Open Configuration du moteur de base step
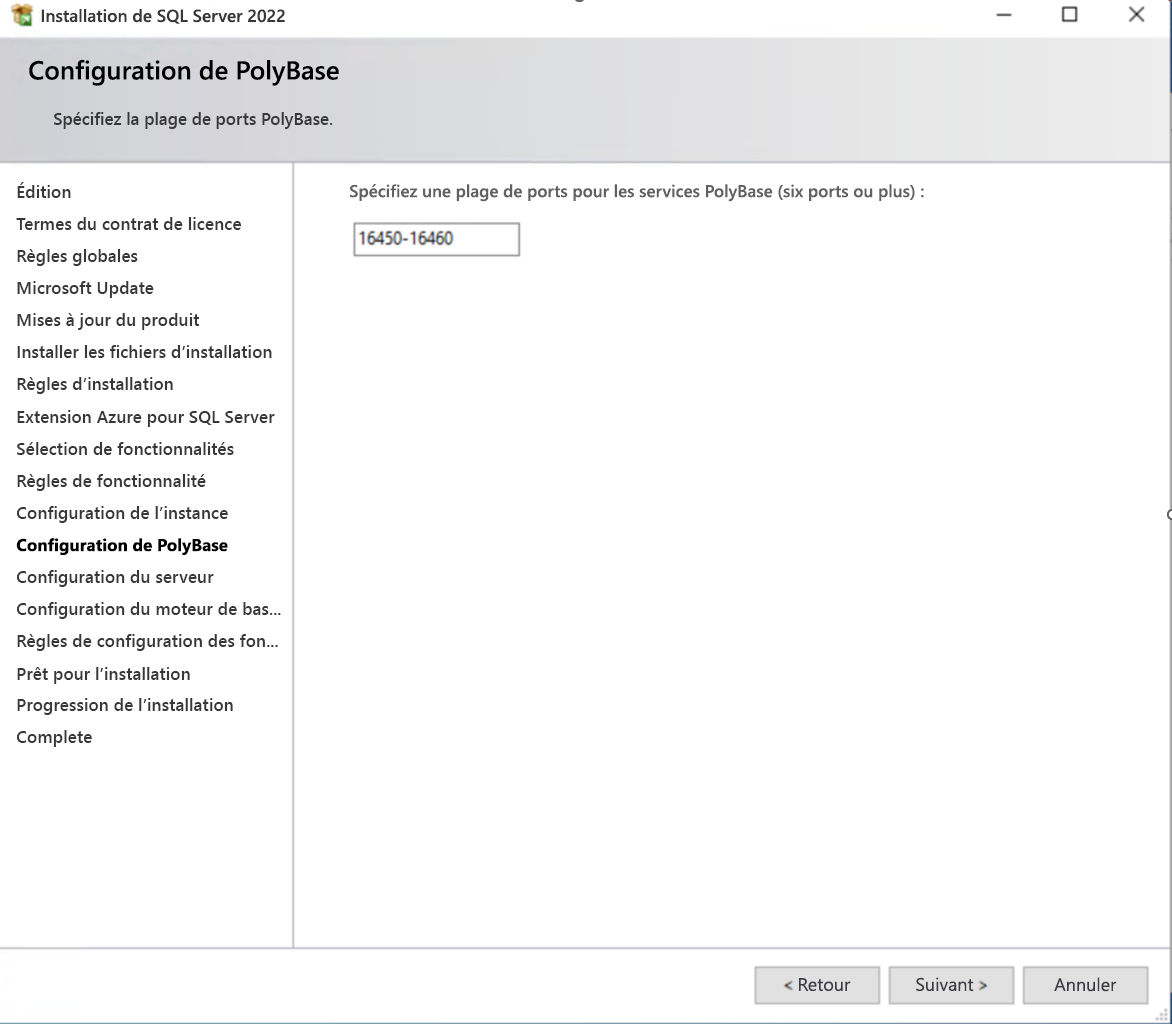Image resolution: width=1172 pixels, height=1024 pixels. (148, 609)
